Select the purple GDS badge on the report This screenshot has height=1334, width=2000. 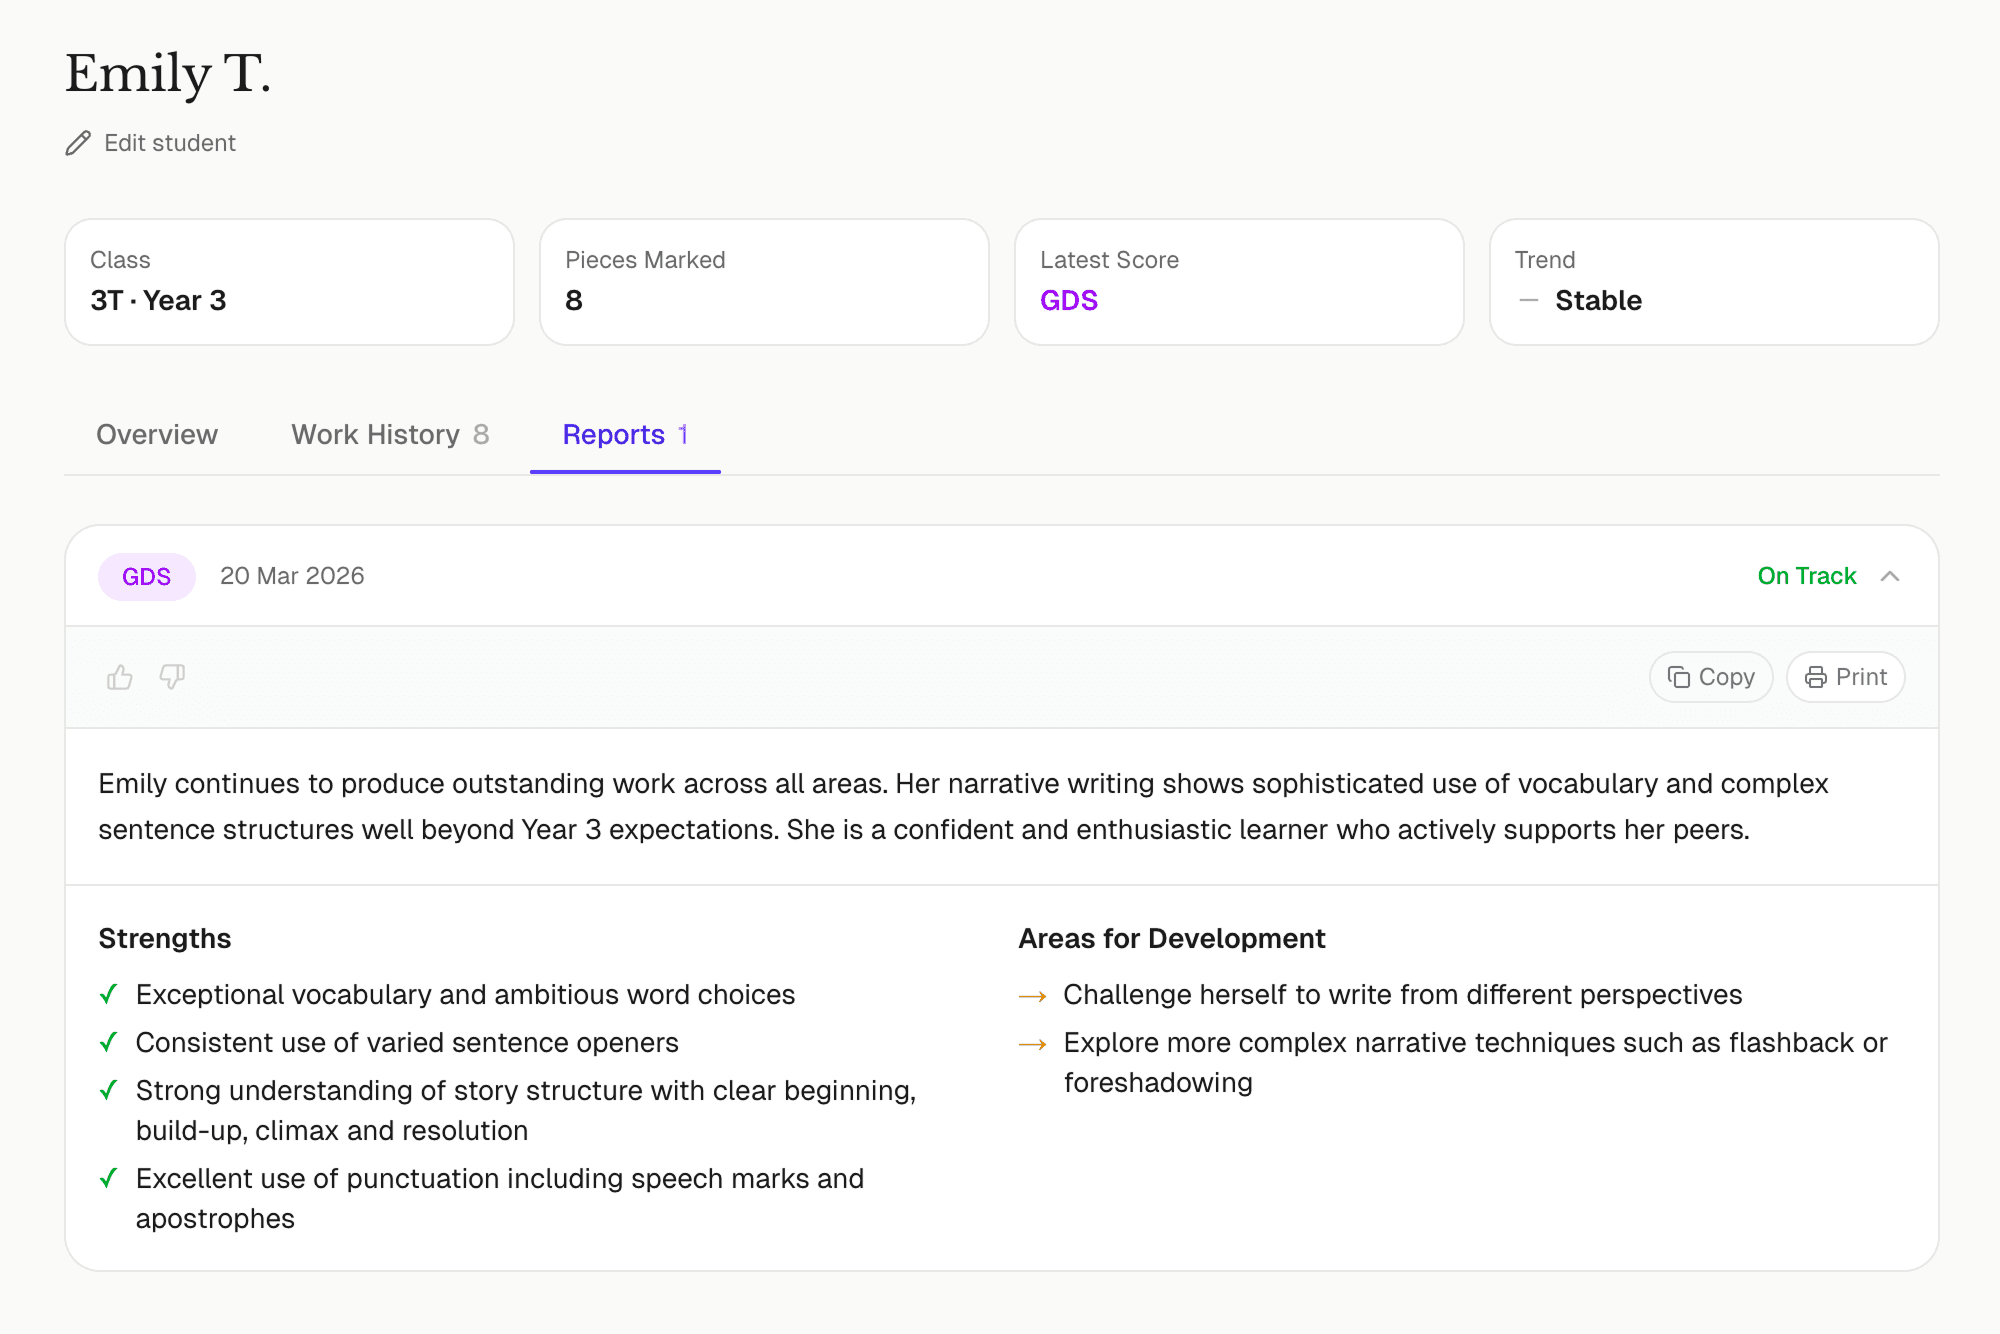click(146, 576)
